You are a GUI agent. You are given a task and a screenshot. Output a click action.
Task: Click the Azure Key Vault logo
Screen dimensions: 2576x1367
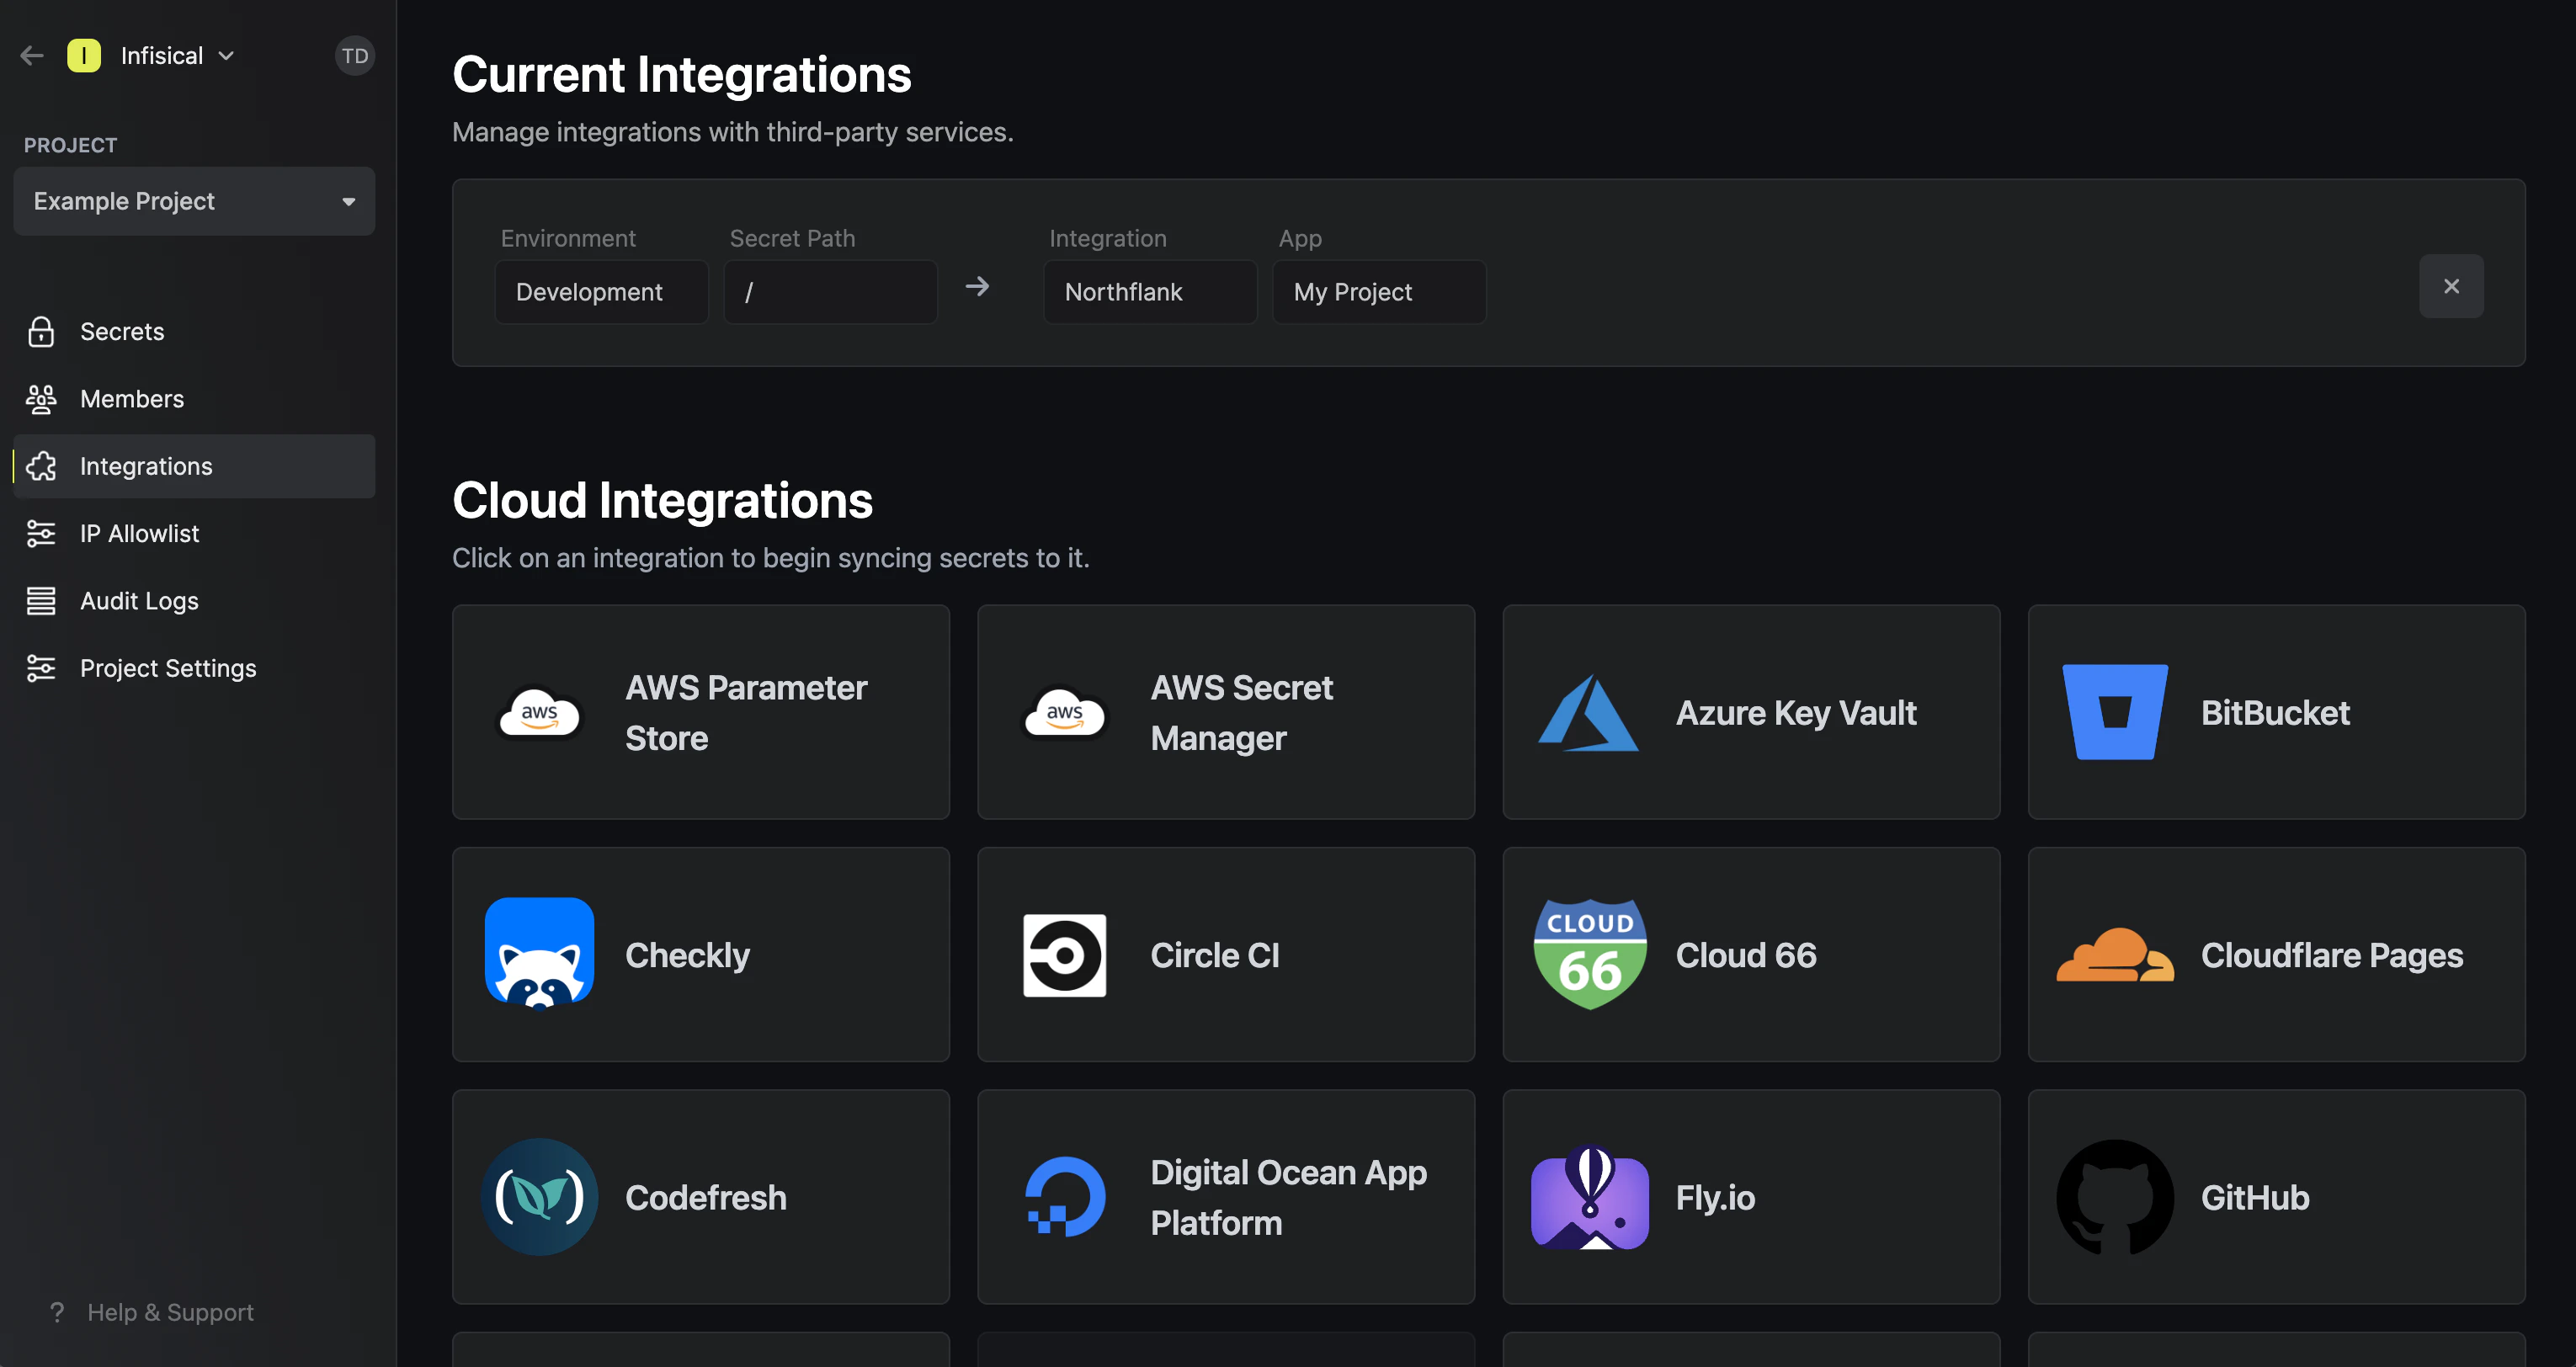pos(1588,713)
